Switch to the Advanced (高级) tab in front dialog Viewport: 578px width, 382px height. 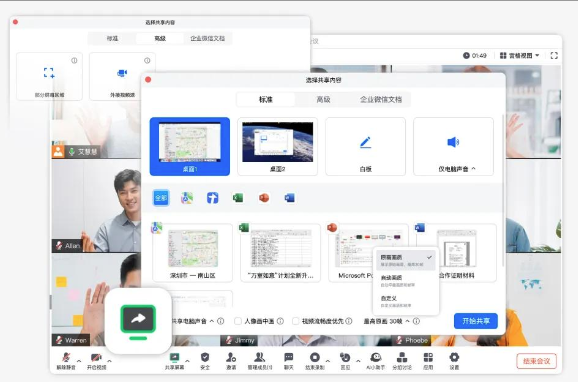click(323, 99)
